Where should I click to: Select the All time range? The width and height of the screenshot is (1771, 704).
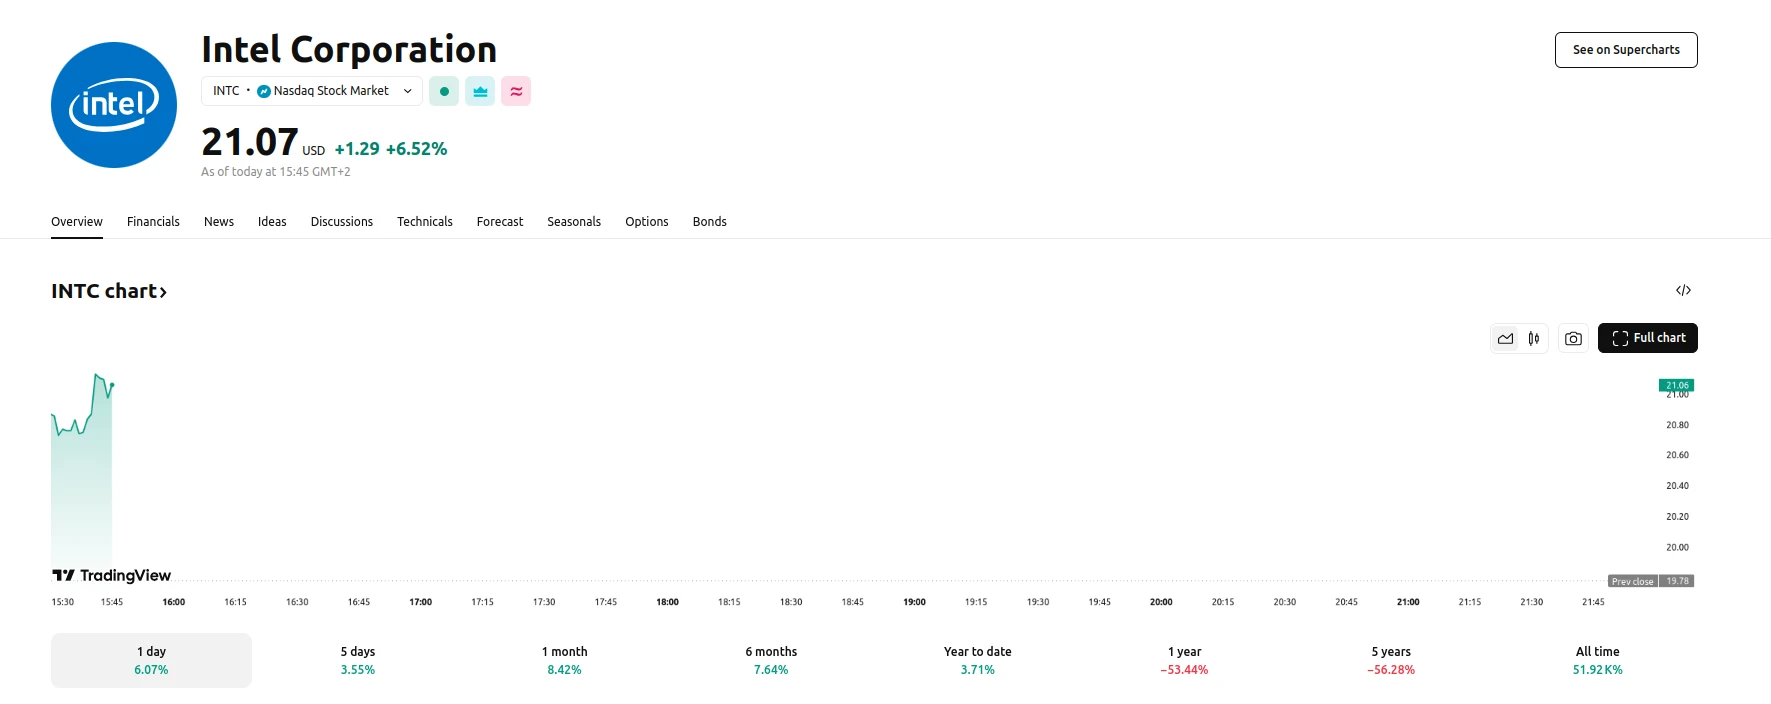1597,660
